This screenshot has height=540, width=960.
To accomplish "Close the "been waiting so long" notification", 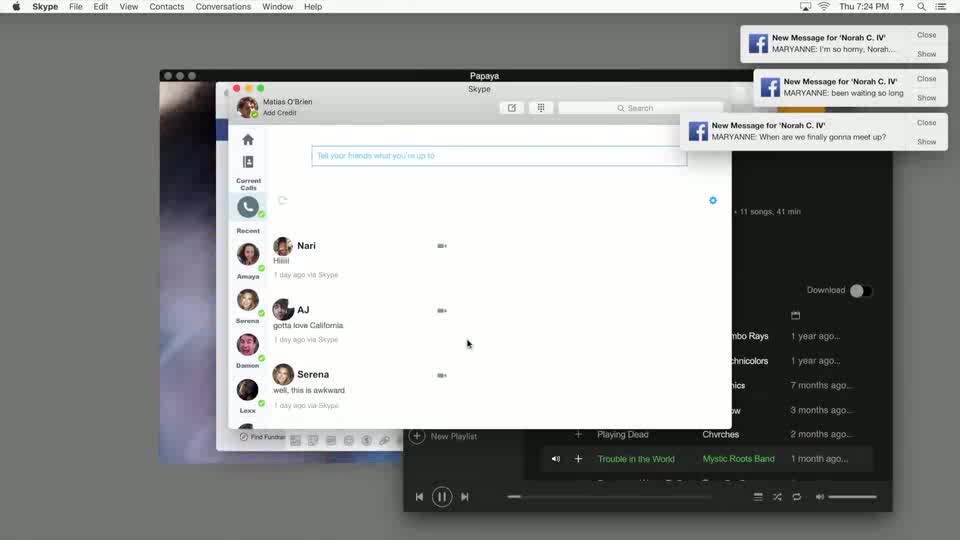I will pos(926,79).
